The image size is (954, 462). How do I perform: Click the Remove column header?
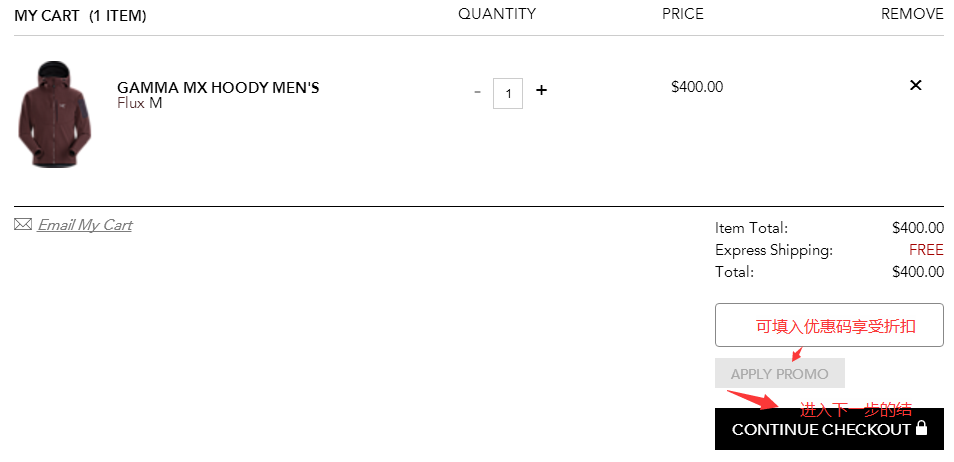tap(911, 14)
